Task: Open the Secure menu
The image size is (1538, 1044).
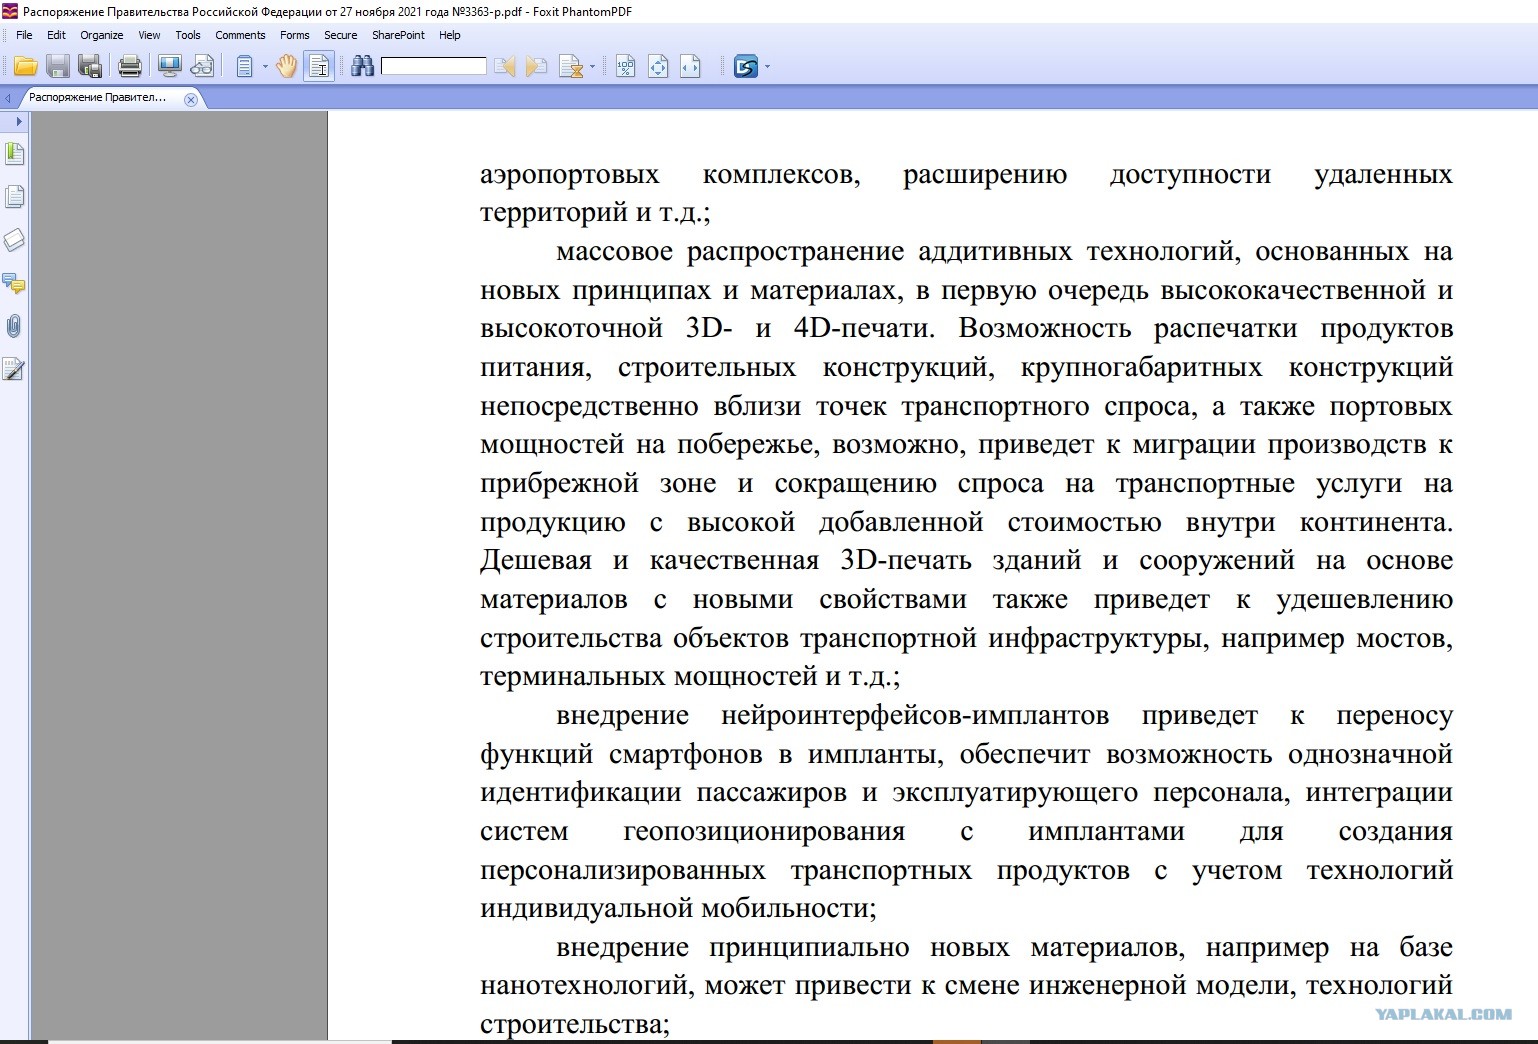Action: tap(340, 35)
